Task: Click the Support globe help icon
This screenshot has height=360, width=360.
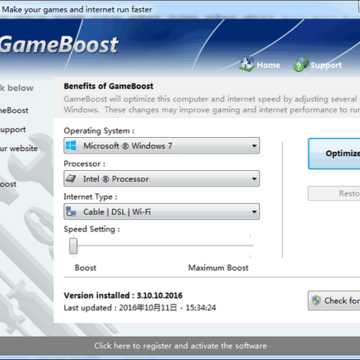Action: coord(301,64)
